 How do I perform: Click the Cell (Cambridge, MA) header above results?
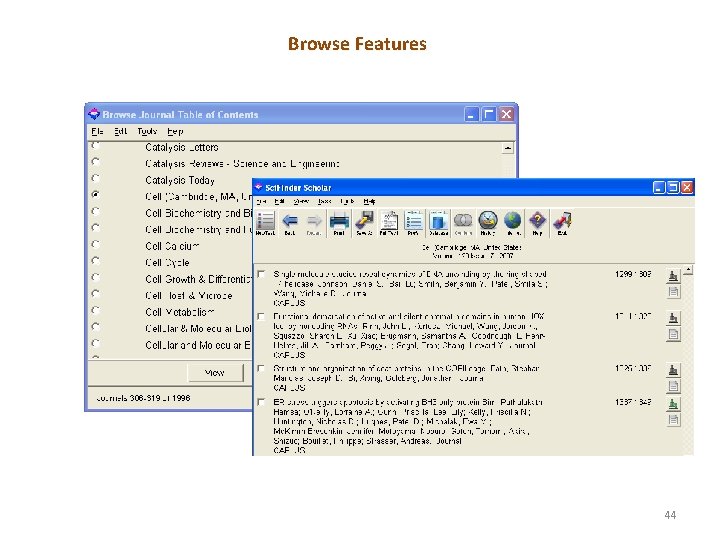coord(472,248)
